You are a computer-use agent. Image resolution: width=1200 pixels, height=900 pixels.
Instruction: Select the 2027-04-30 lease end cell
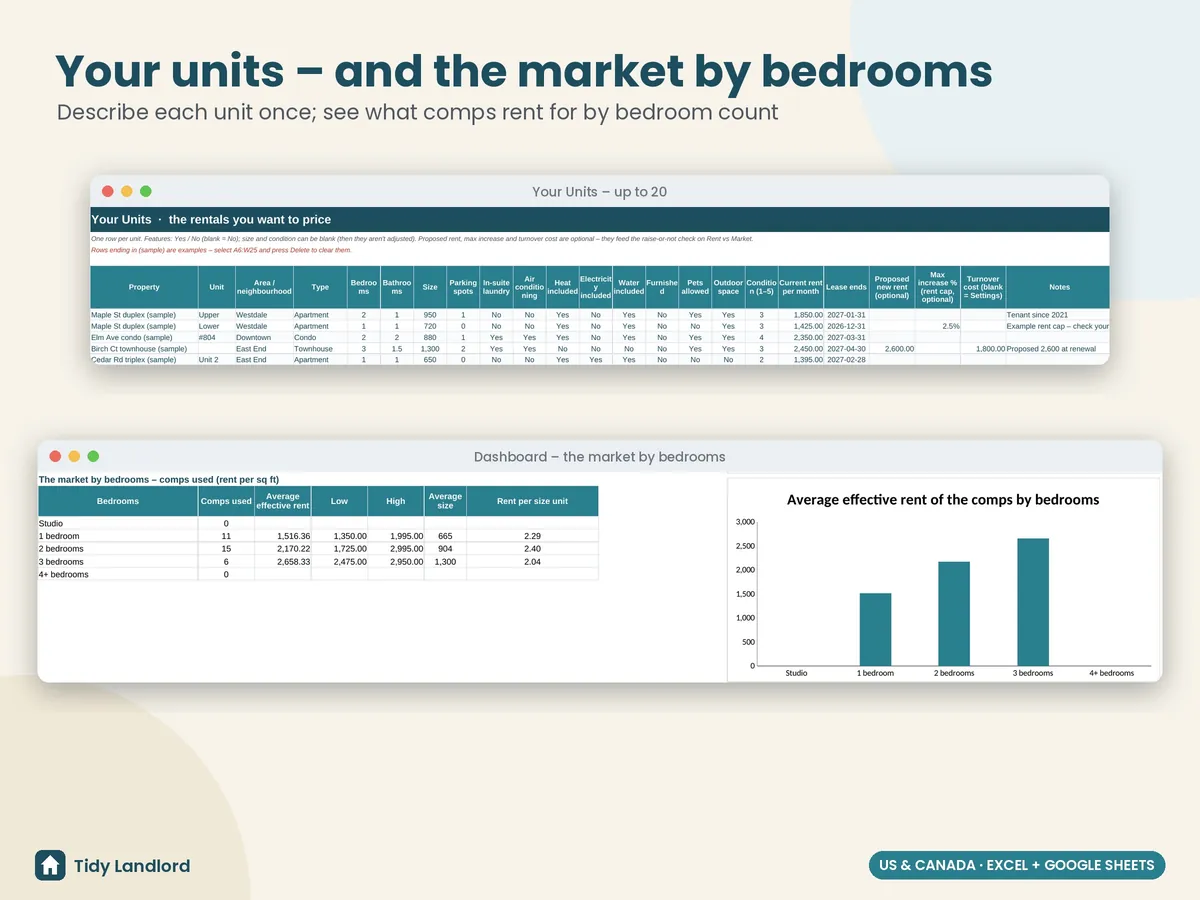click(846, 349)
